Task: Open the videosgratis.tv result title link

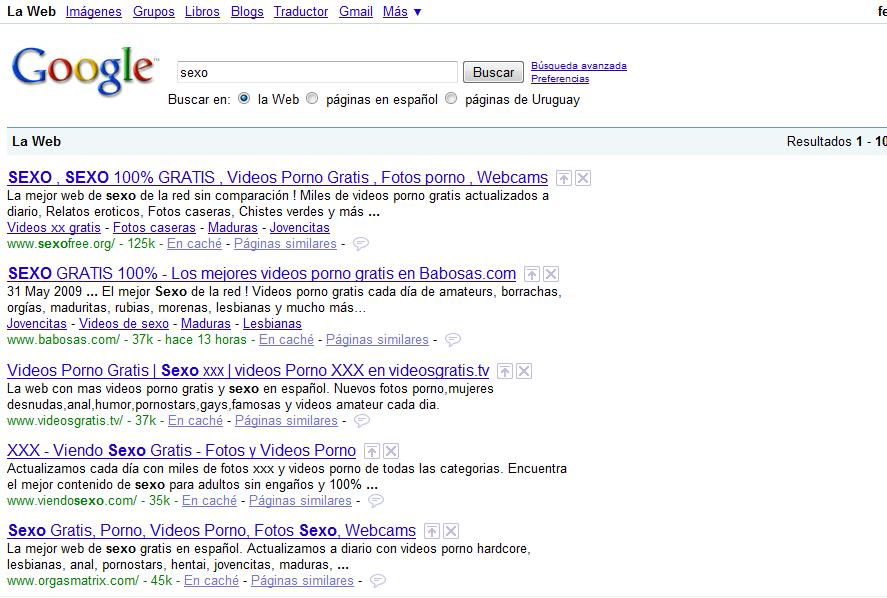Action: click(248, 371)
